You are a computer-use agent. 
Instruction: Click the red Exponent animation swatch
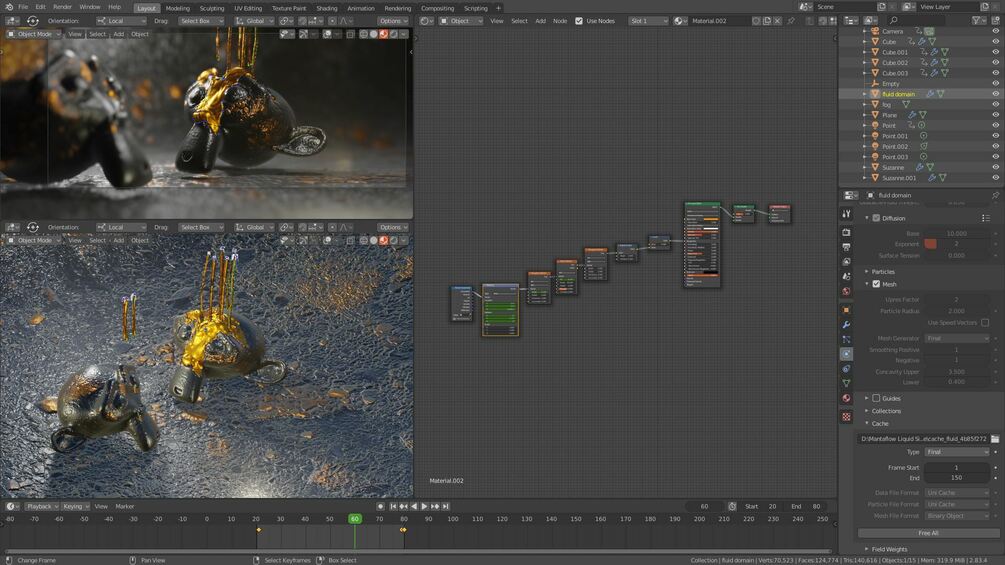pyautogui.click(x=931, y=244)
